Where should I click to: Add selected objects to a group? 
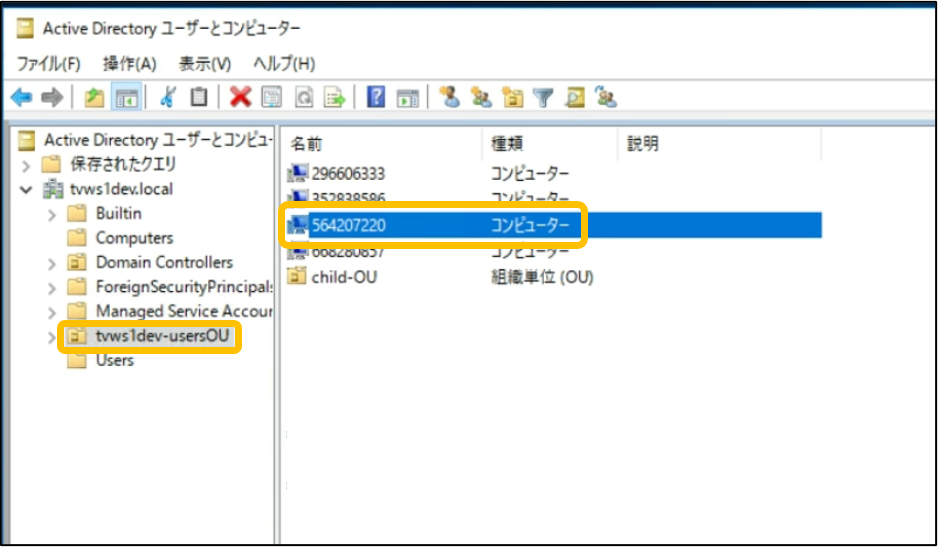click(606, 97)
